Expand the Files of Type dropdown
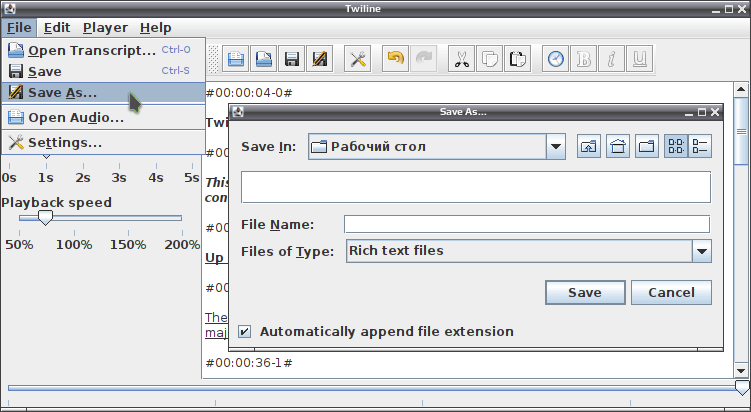 pyautogui.click(x=702, y=251)
